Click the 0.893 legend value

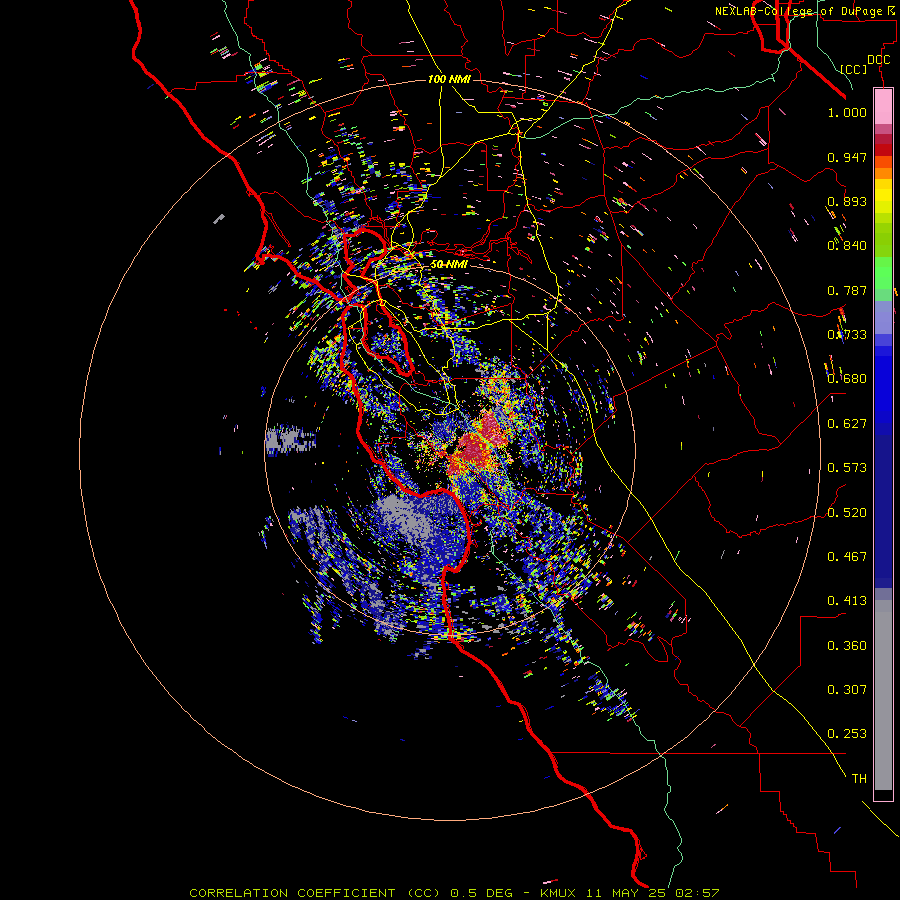point(847,201)
